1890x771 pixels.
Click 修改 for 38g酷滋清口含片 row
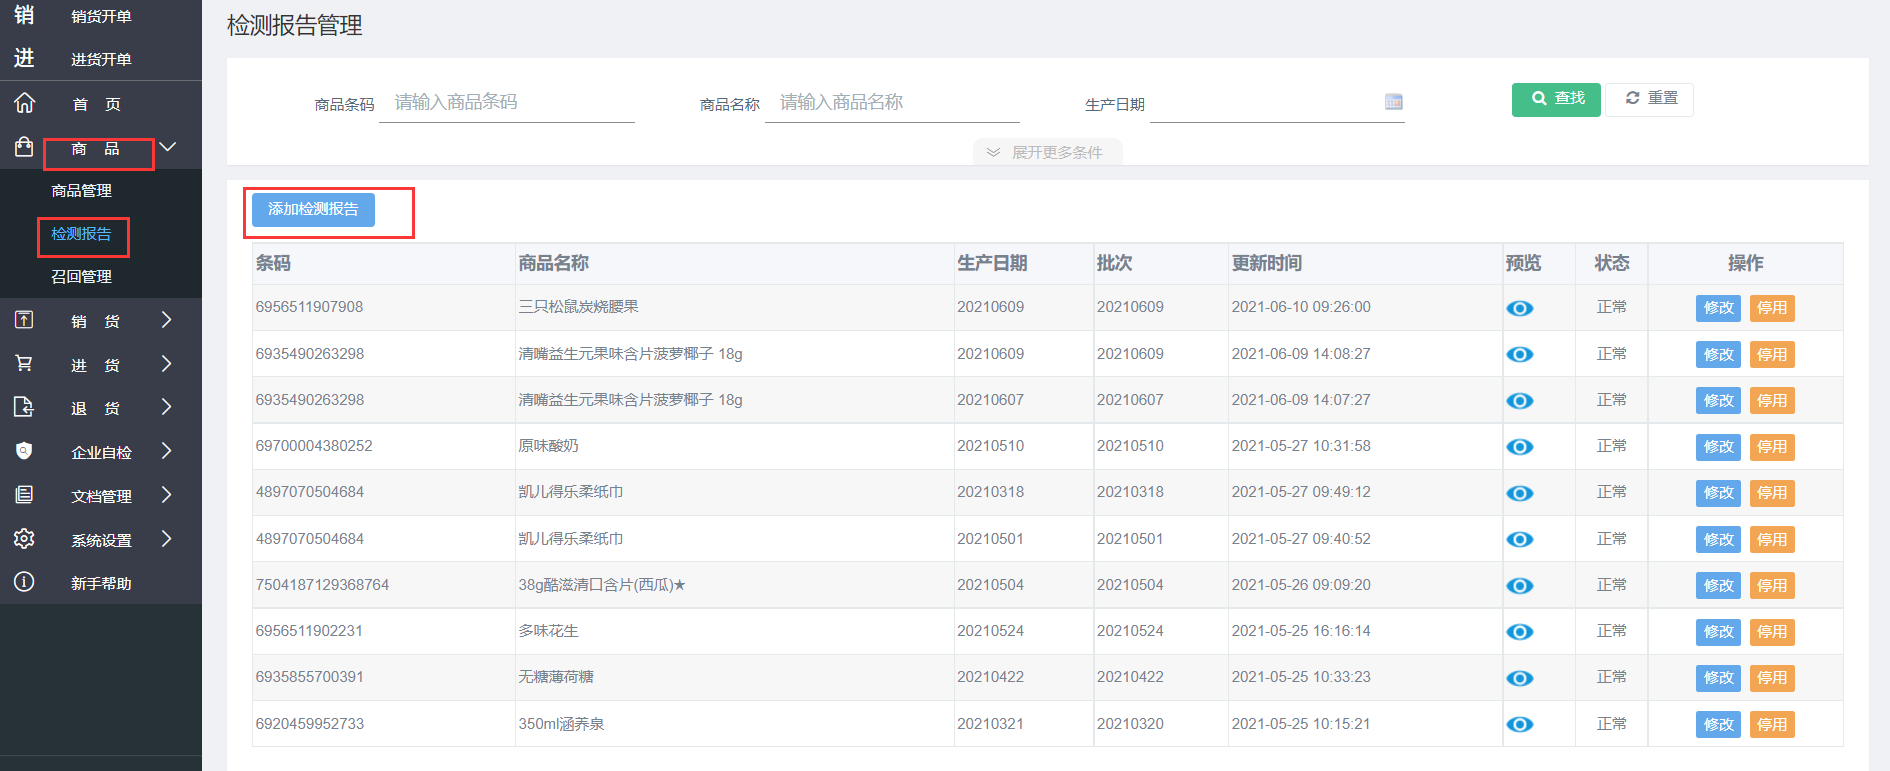click(1718, 586)
